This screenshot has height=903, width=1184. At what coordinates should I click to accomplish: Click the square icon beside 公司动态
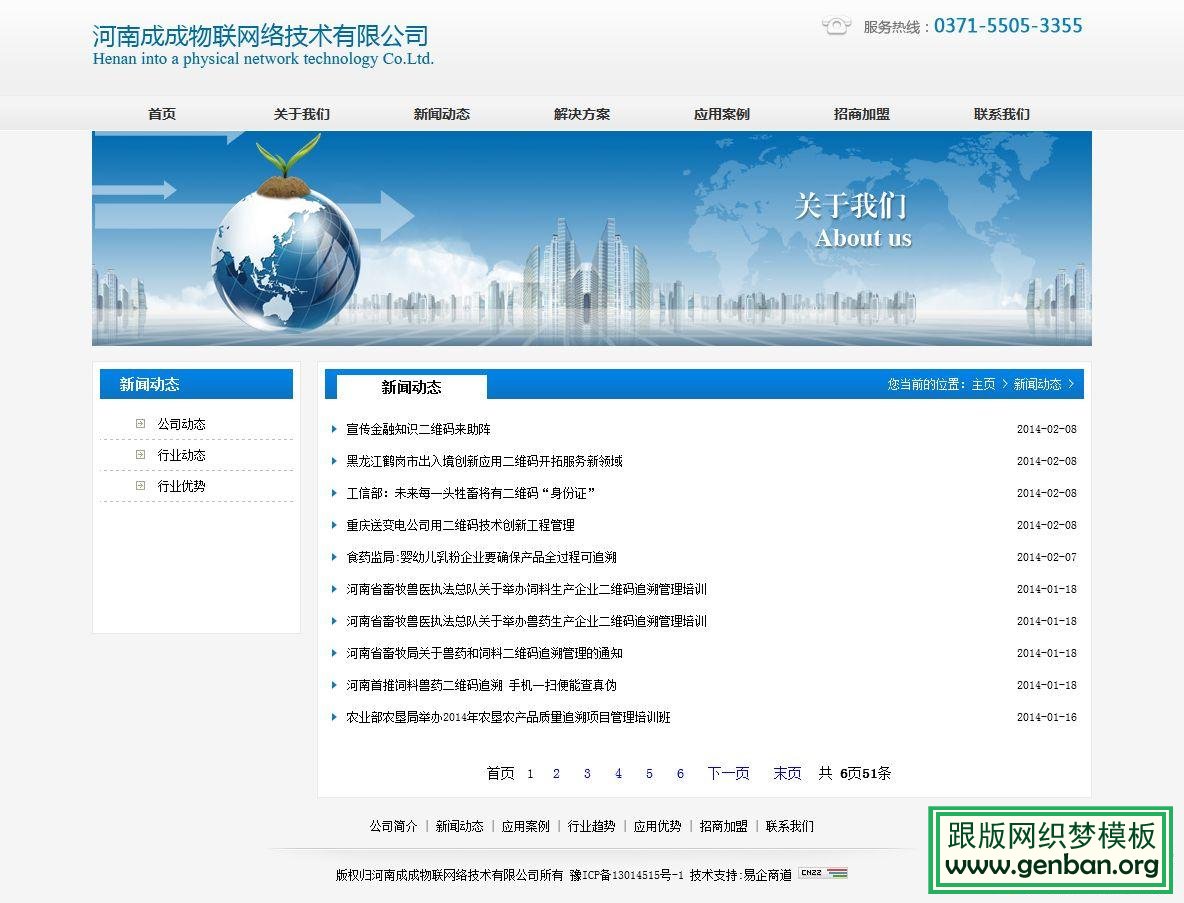point(139,422)
